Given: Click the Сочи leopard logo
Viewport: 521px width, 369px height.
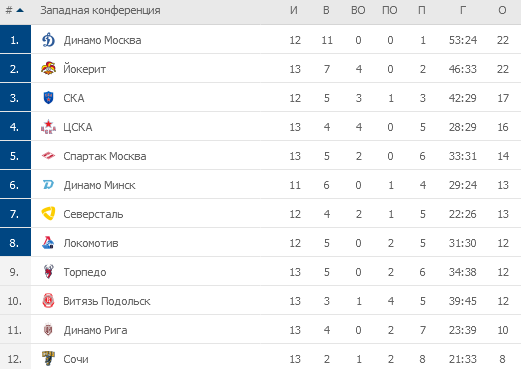Looking at the screenshot, I should (x=48, y=359).
